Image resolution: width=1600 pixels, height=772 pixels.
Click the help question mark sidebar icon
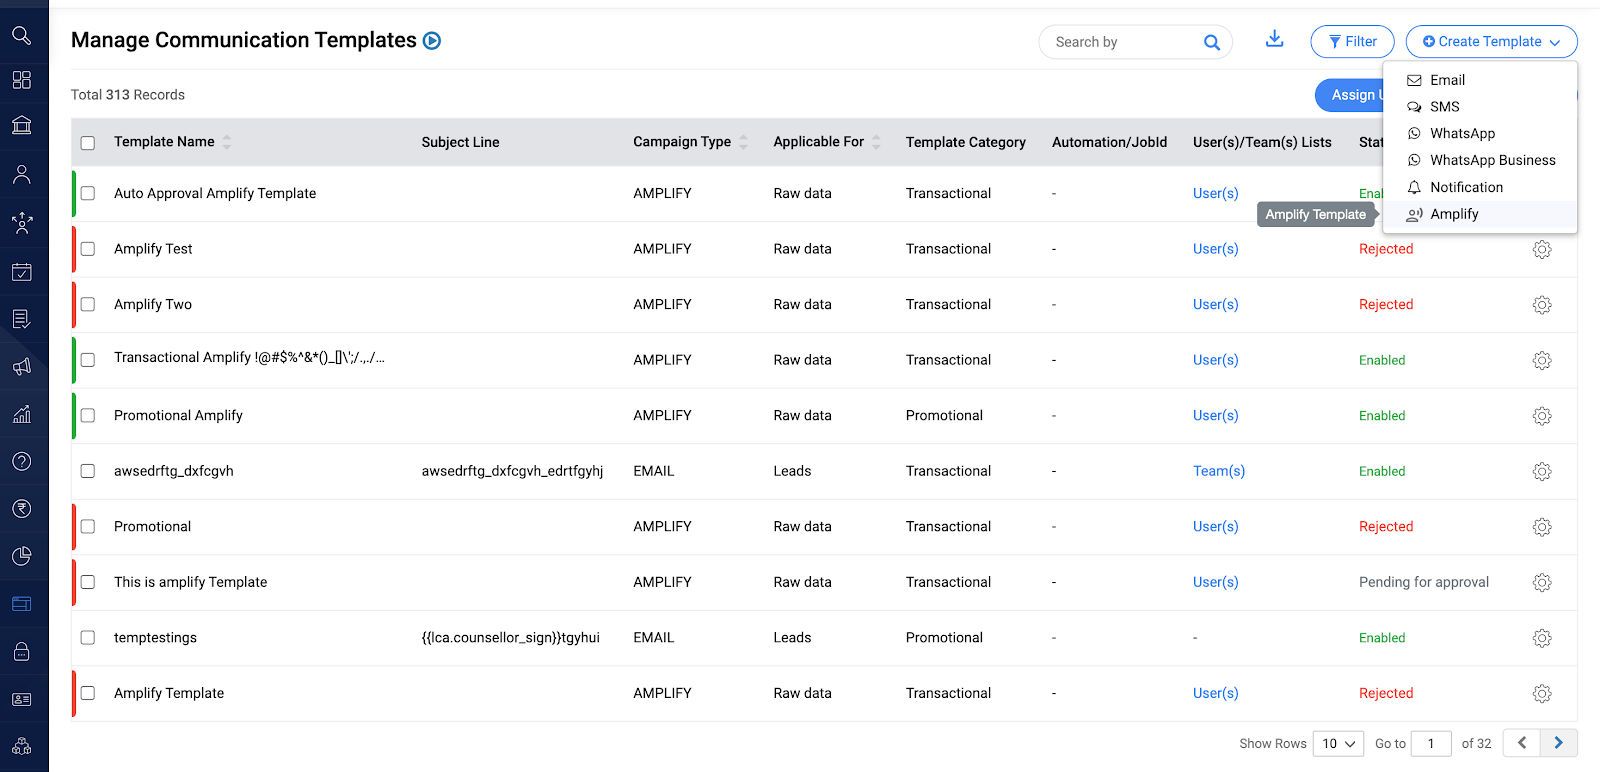pos(22,461)
